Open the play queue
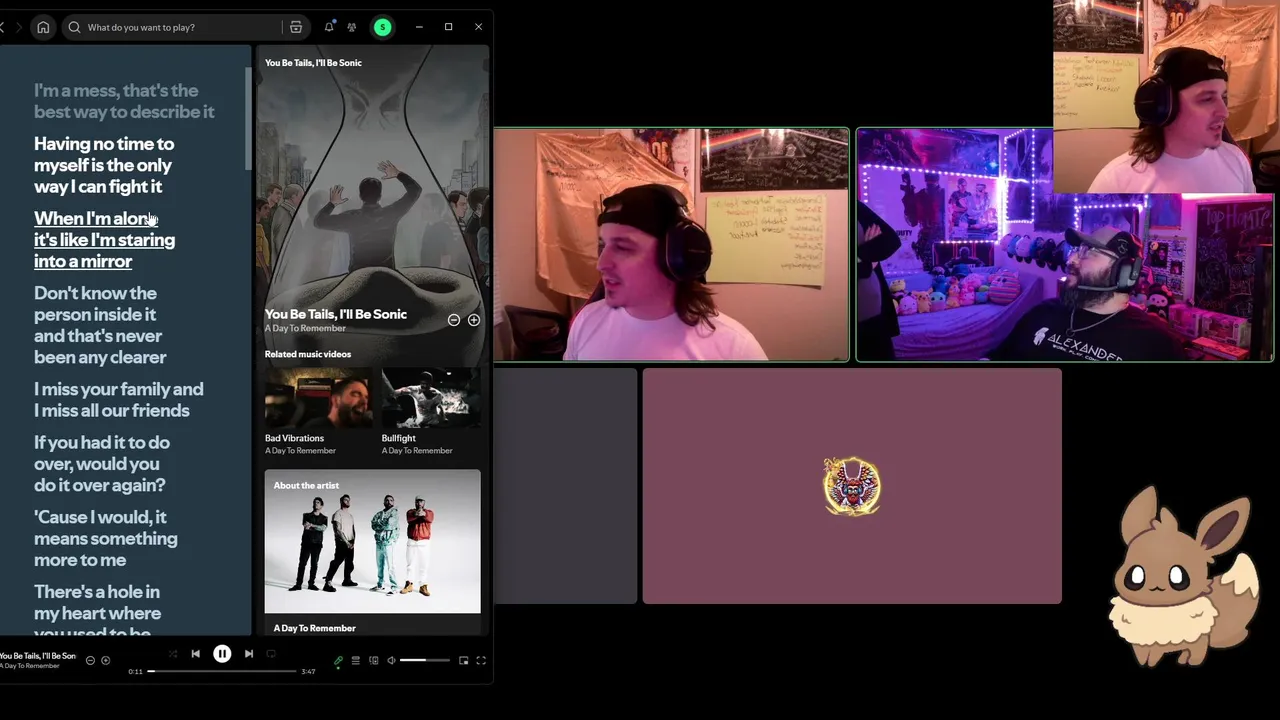This screenshot has width=1280, height=720. [355, 661]
